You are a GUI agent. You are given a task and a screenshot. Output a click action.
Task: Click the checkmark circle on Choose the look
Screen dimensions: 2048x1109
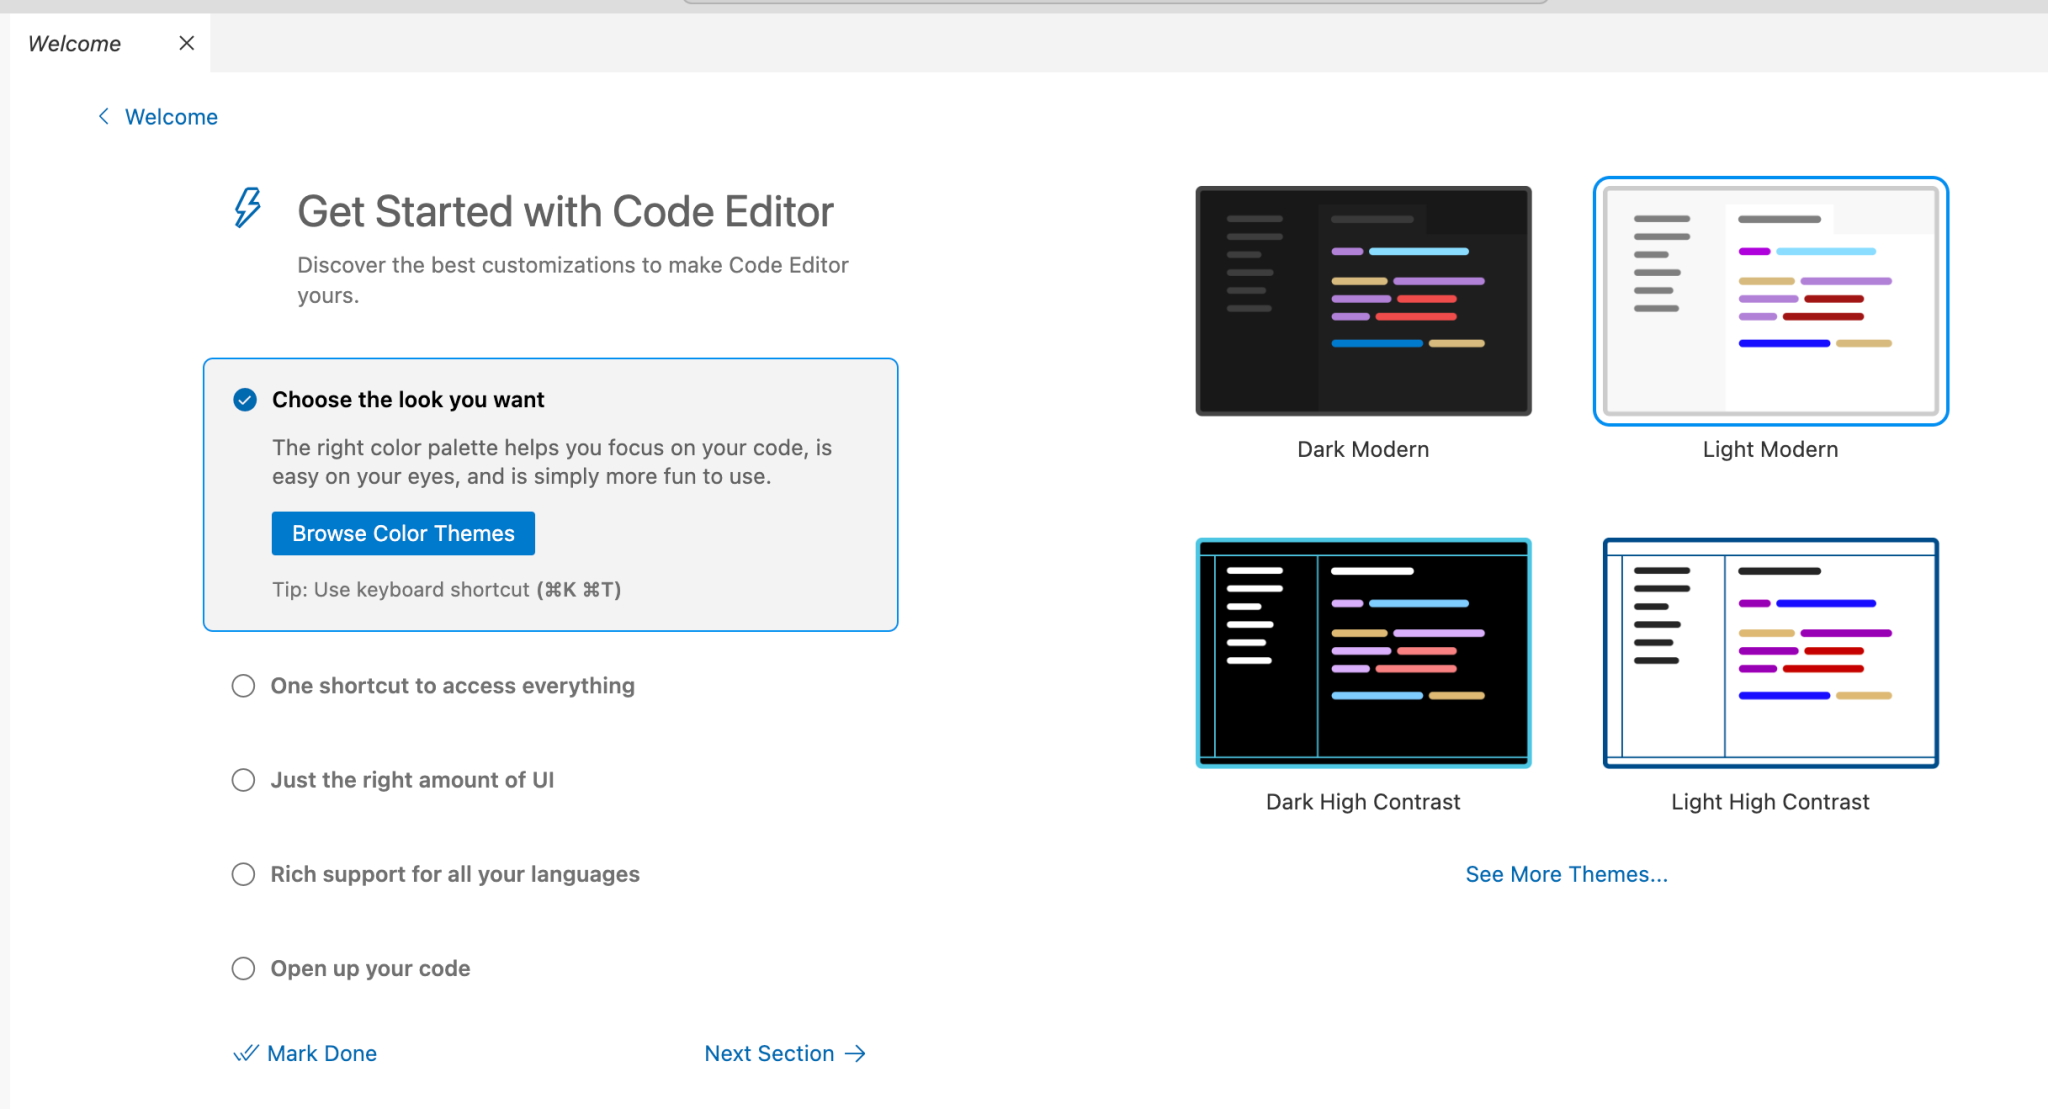pos(243,399)
